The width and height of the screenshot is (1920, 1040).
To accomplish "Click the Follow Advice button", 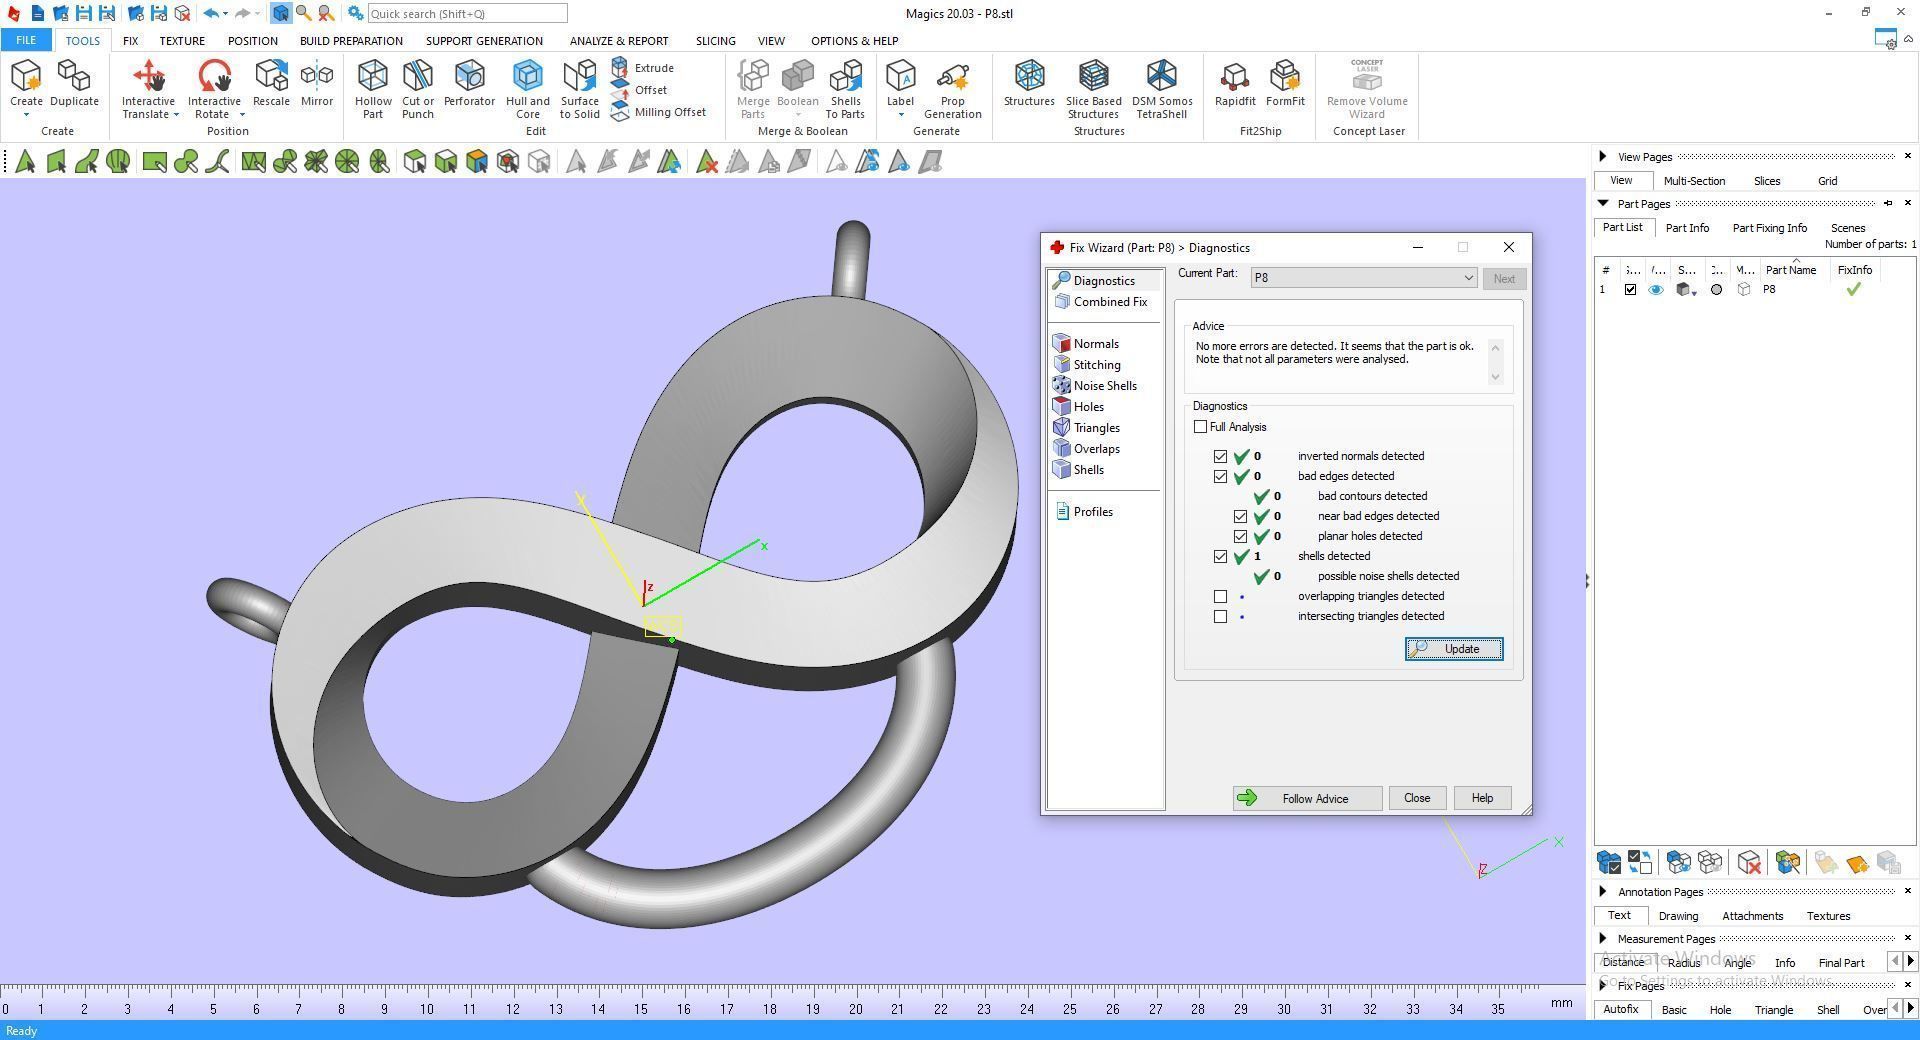I will tap(1307, 798).
